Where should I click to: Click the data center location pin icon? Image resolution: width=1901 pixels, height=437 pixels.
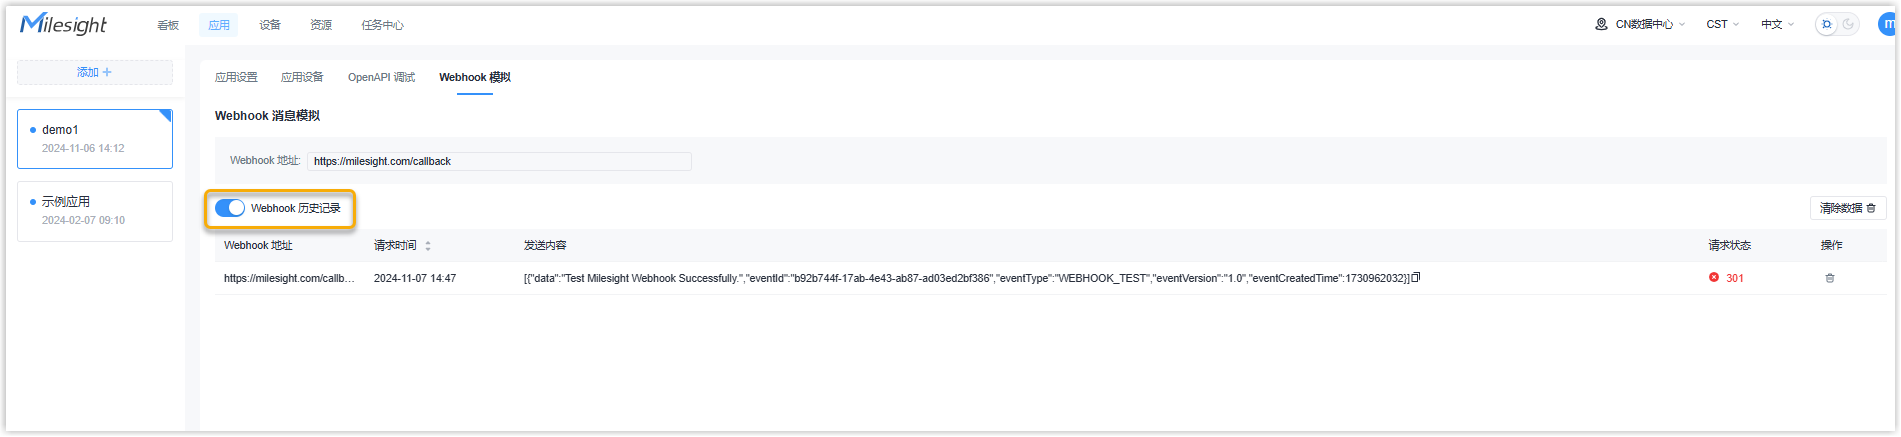pyautogui.click(x=1601, y=24)
